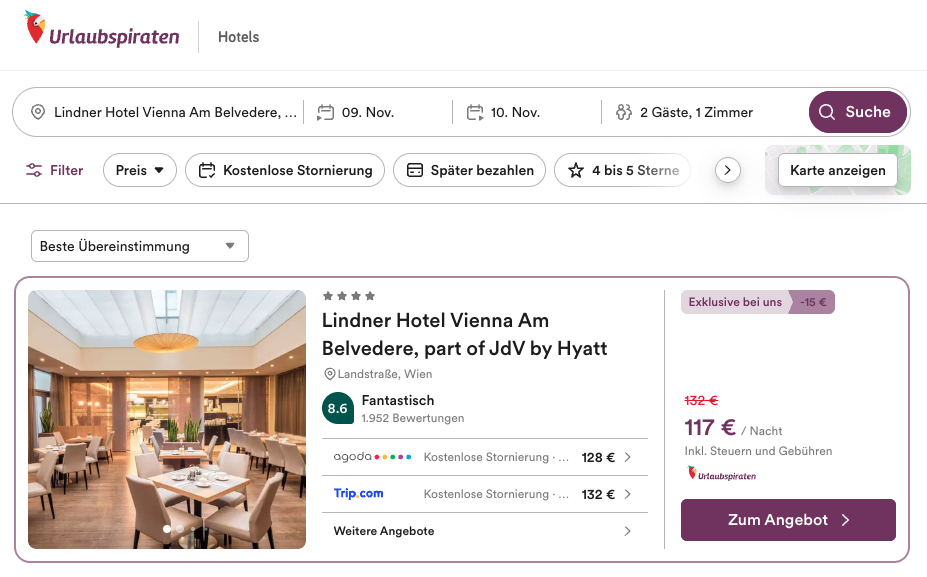Open Beste Übereinstimmung sort dropdown
This screenshot has height=577, width=927.
coord(139,246)
